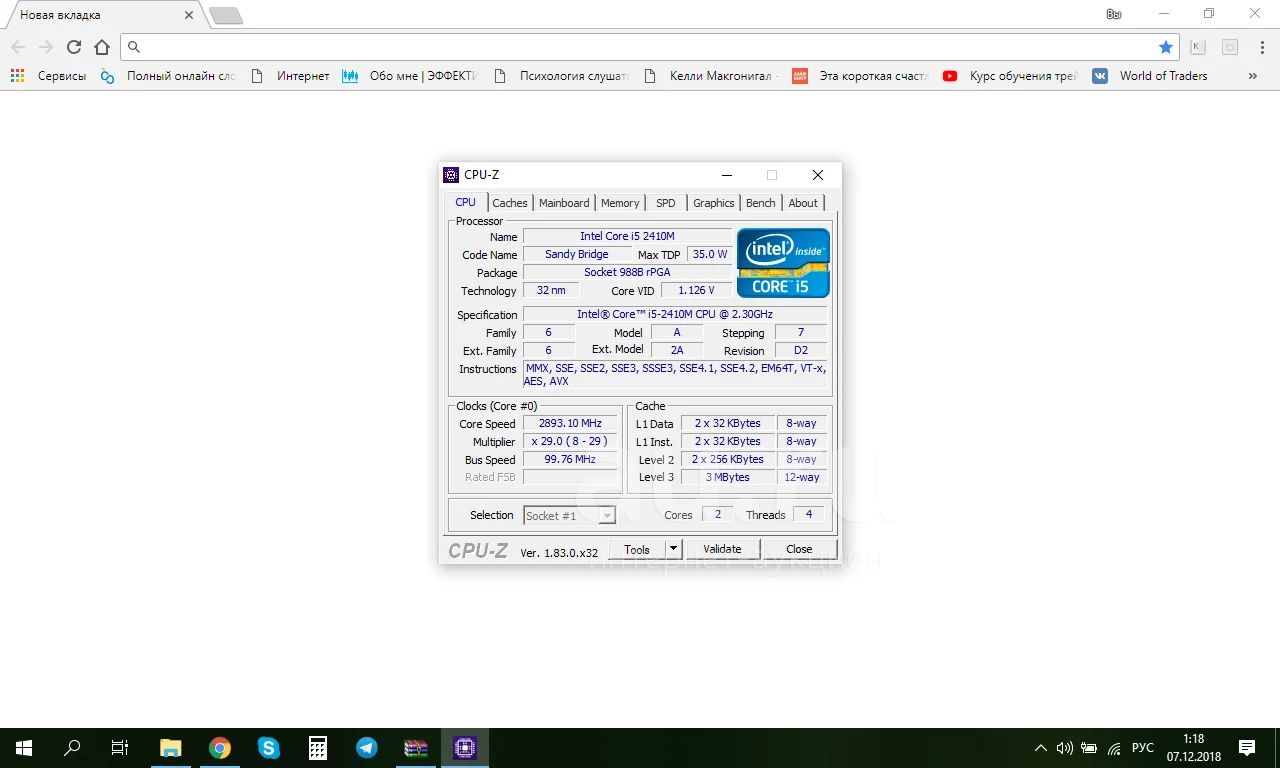Click the Socket 988B rPGA package value
Image resolution: width=1280 pixels, height=768 pixels.
pos(627,273)
